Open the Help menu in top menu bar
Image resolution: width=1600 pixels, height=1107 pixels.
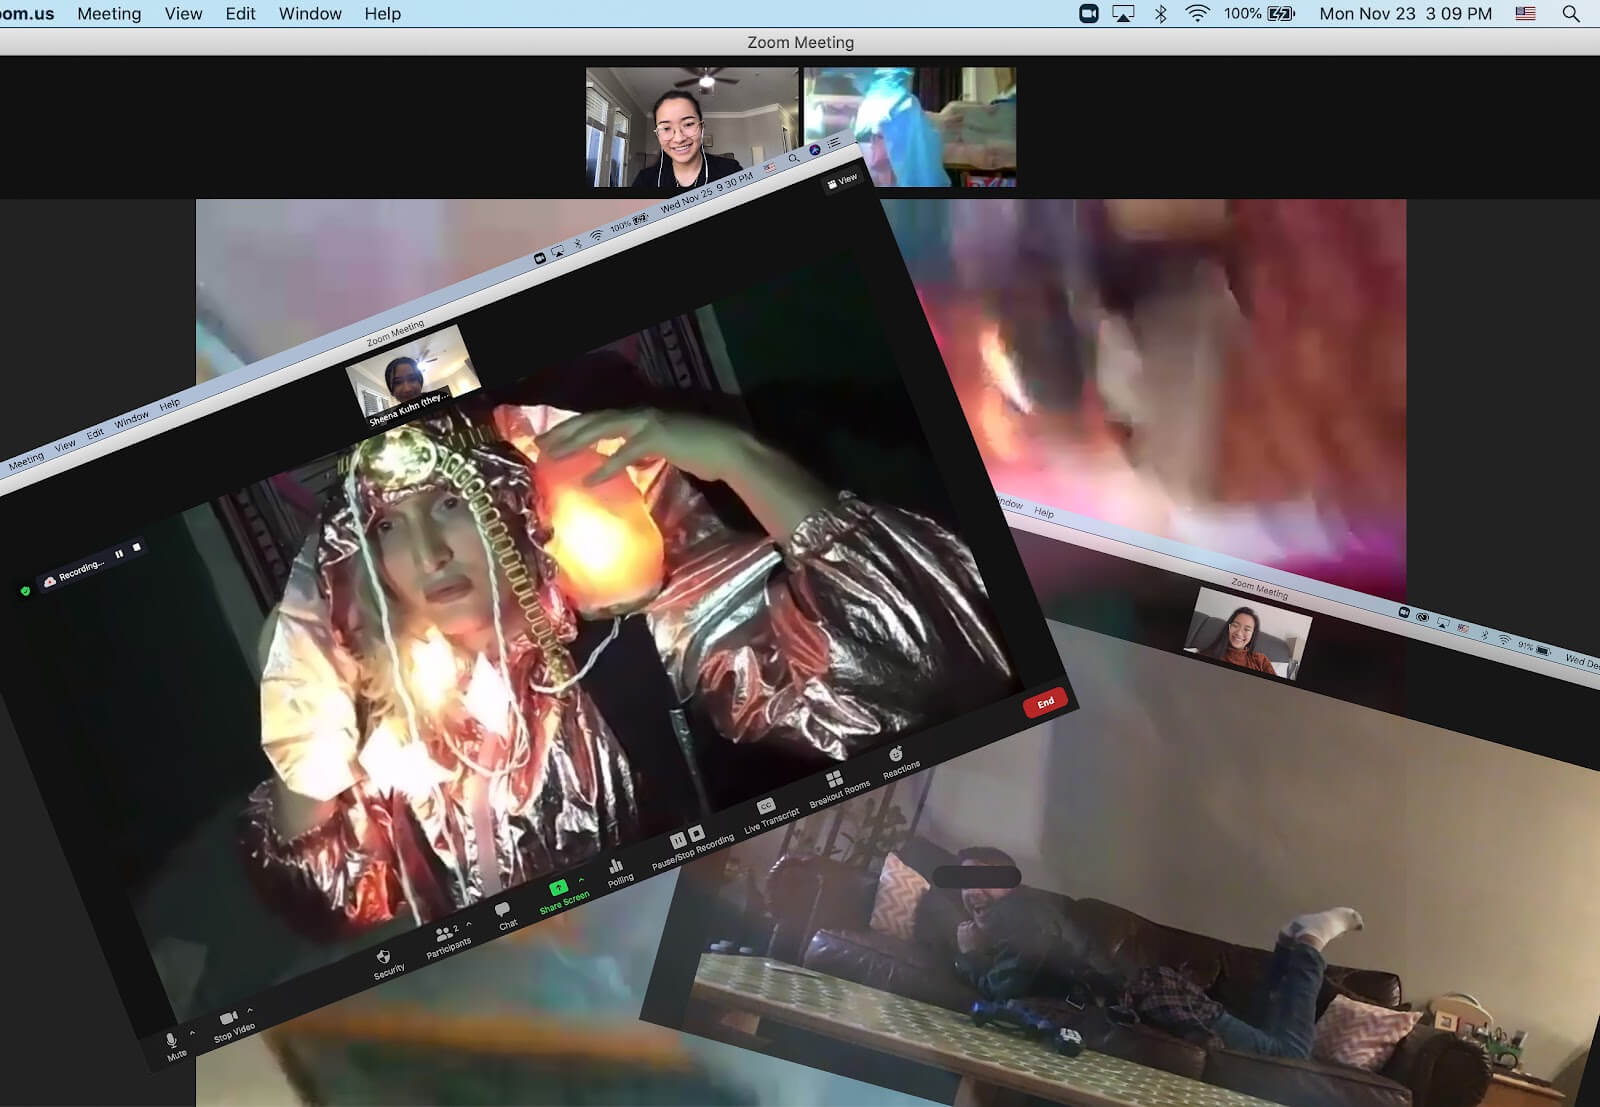(x=382, y=14)
